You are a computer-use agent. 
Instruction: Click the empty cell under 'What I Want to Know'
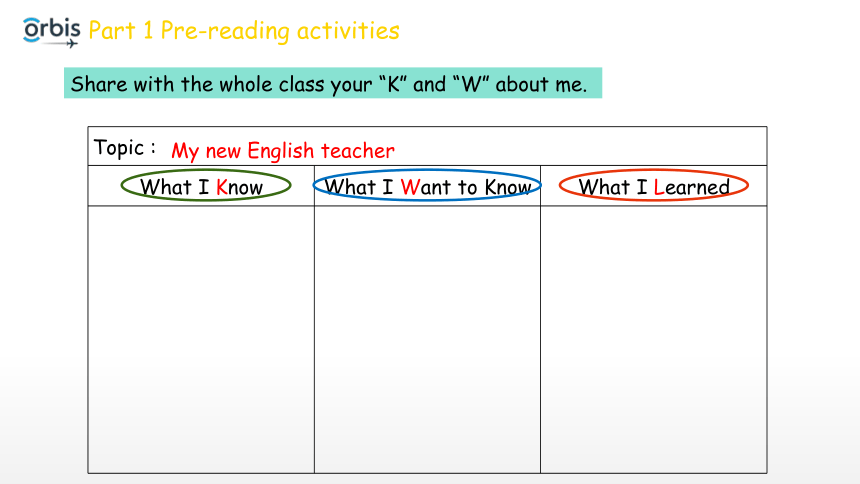427,340
